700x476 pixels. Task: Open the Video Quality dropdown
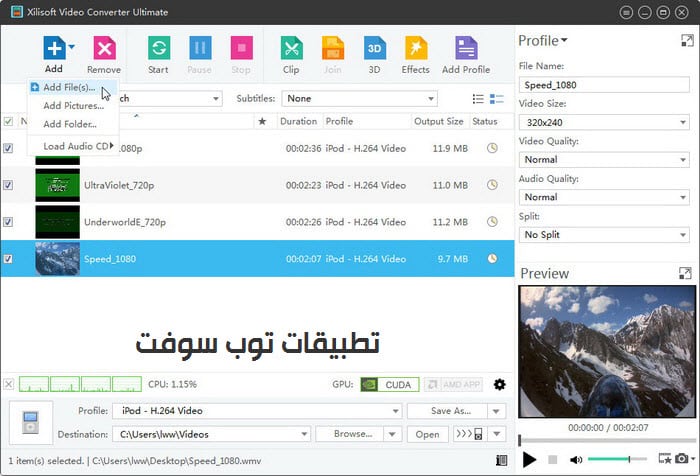604,160
